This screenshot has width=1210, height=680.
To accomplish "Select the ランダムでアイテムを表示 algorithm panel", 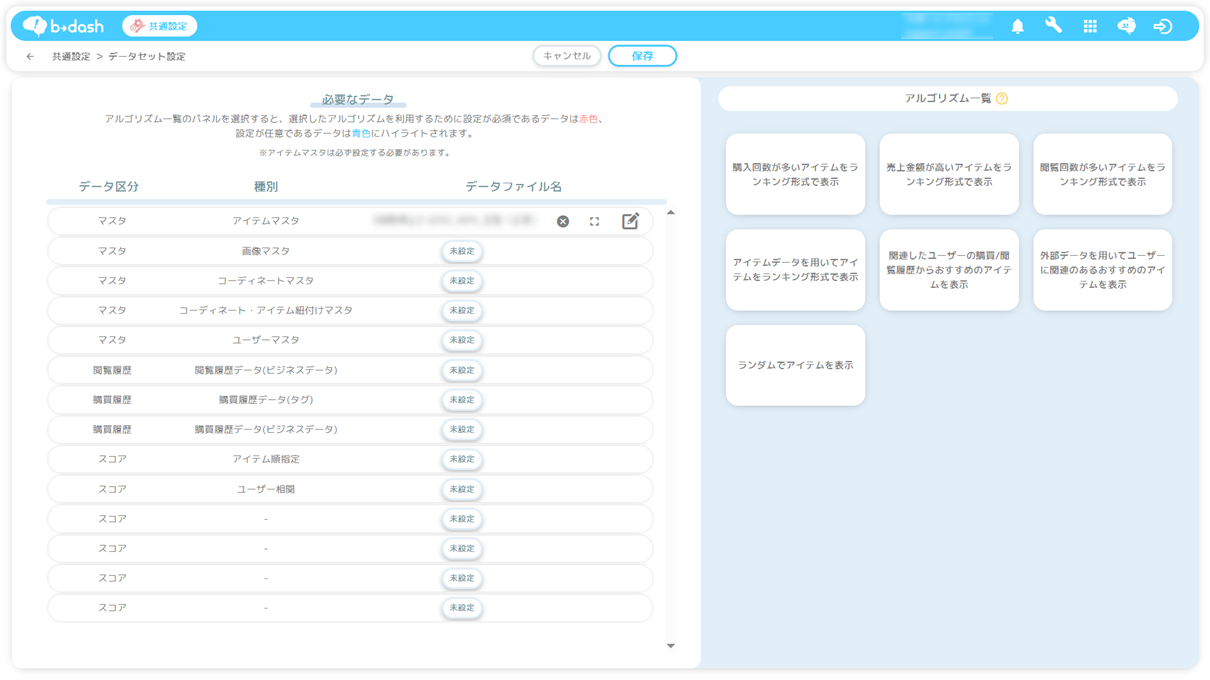I will point(795,366).
